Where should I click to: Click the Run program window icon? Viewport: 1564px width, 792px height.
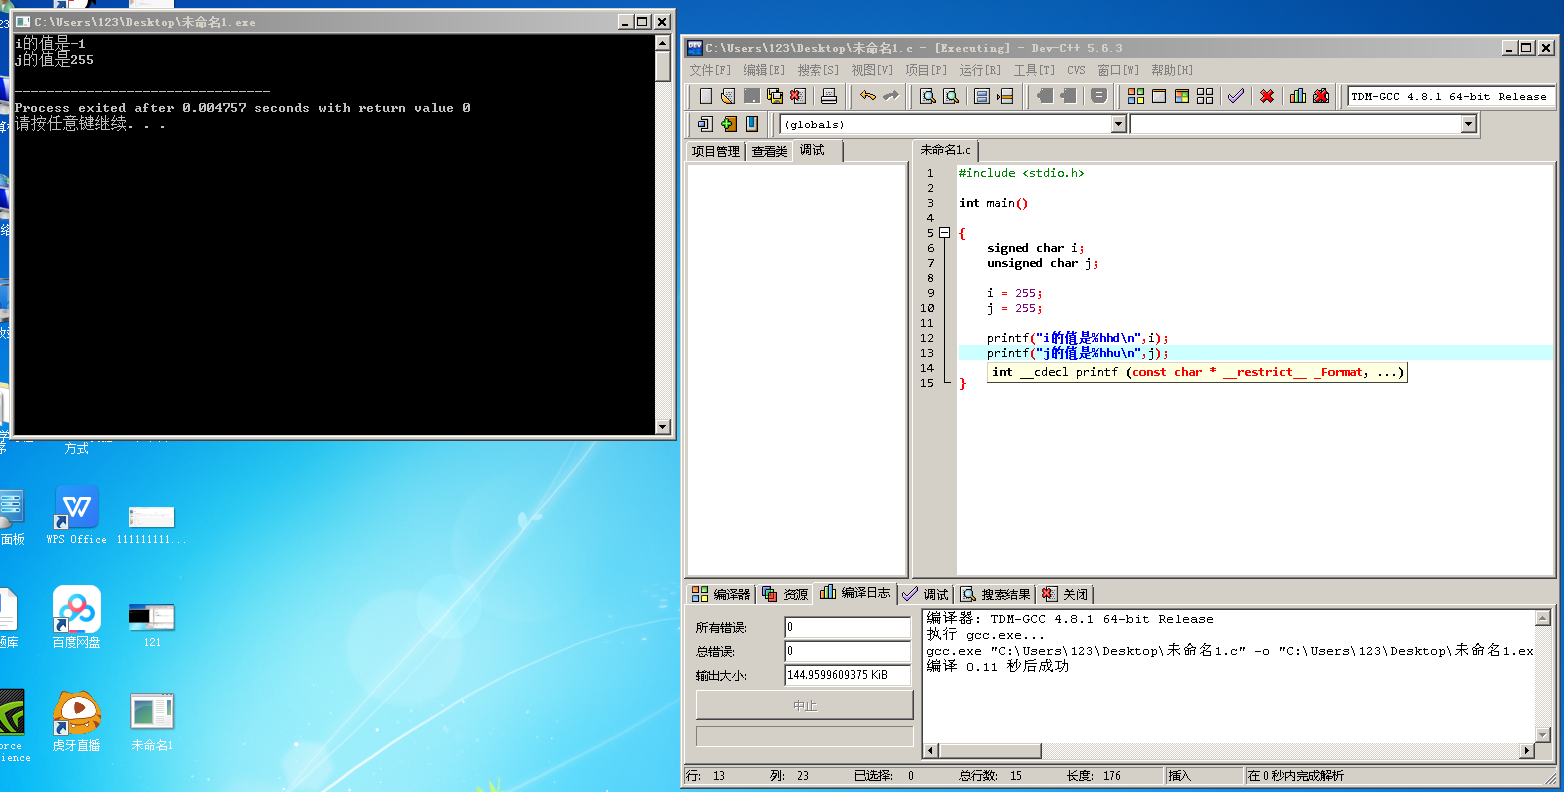click(1159, 96)
